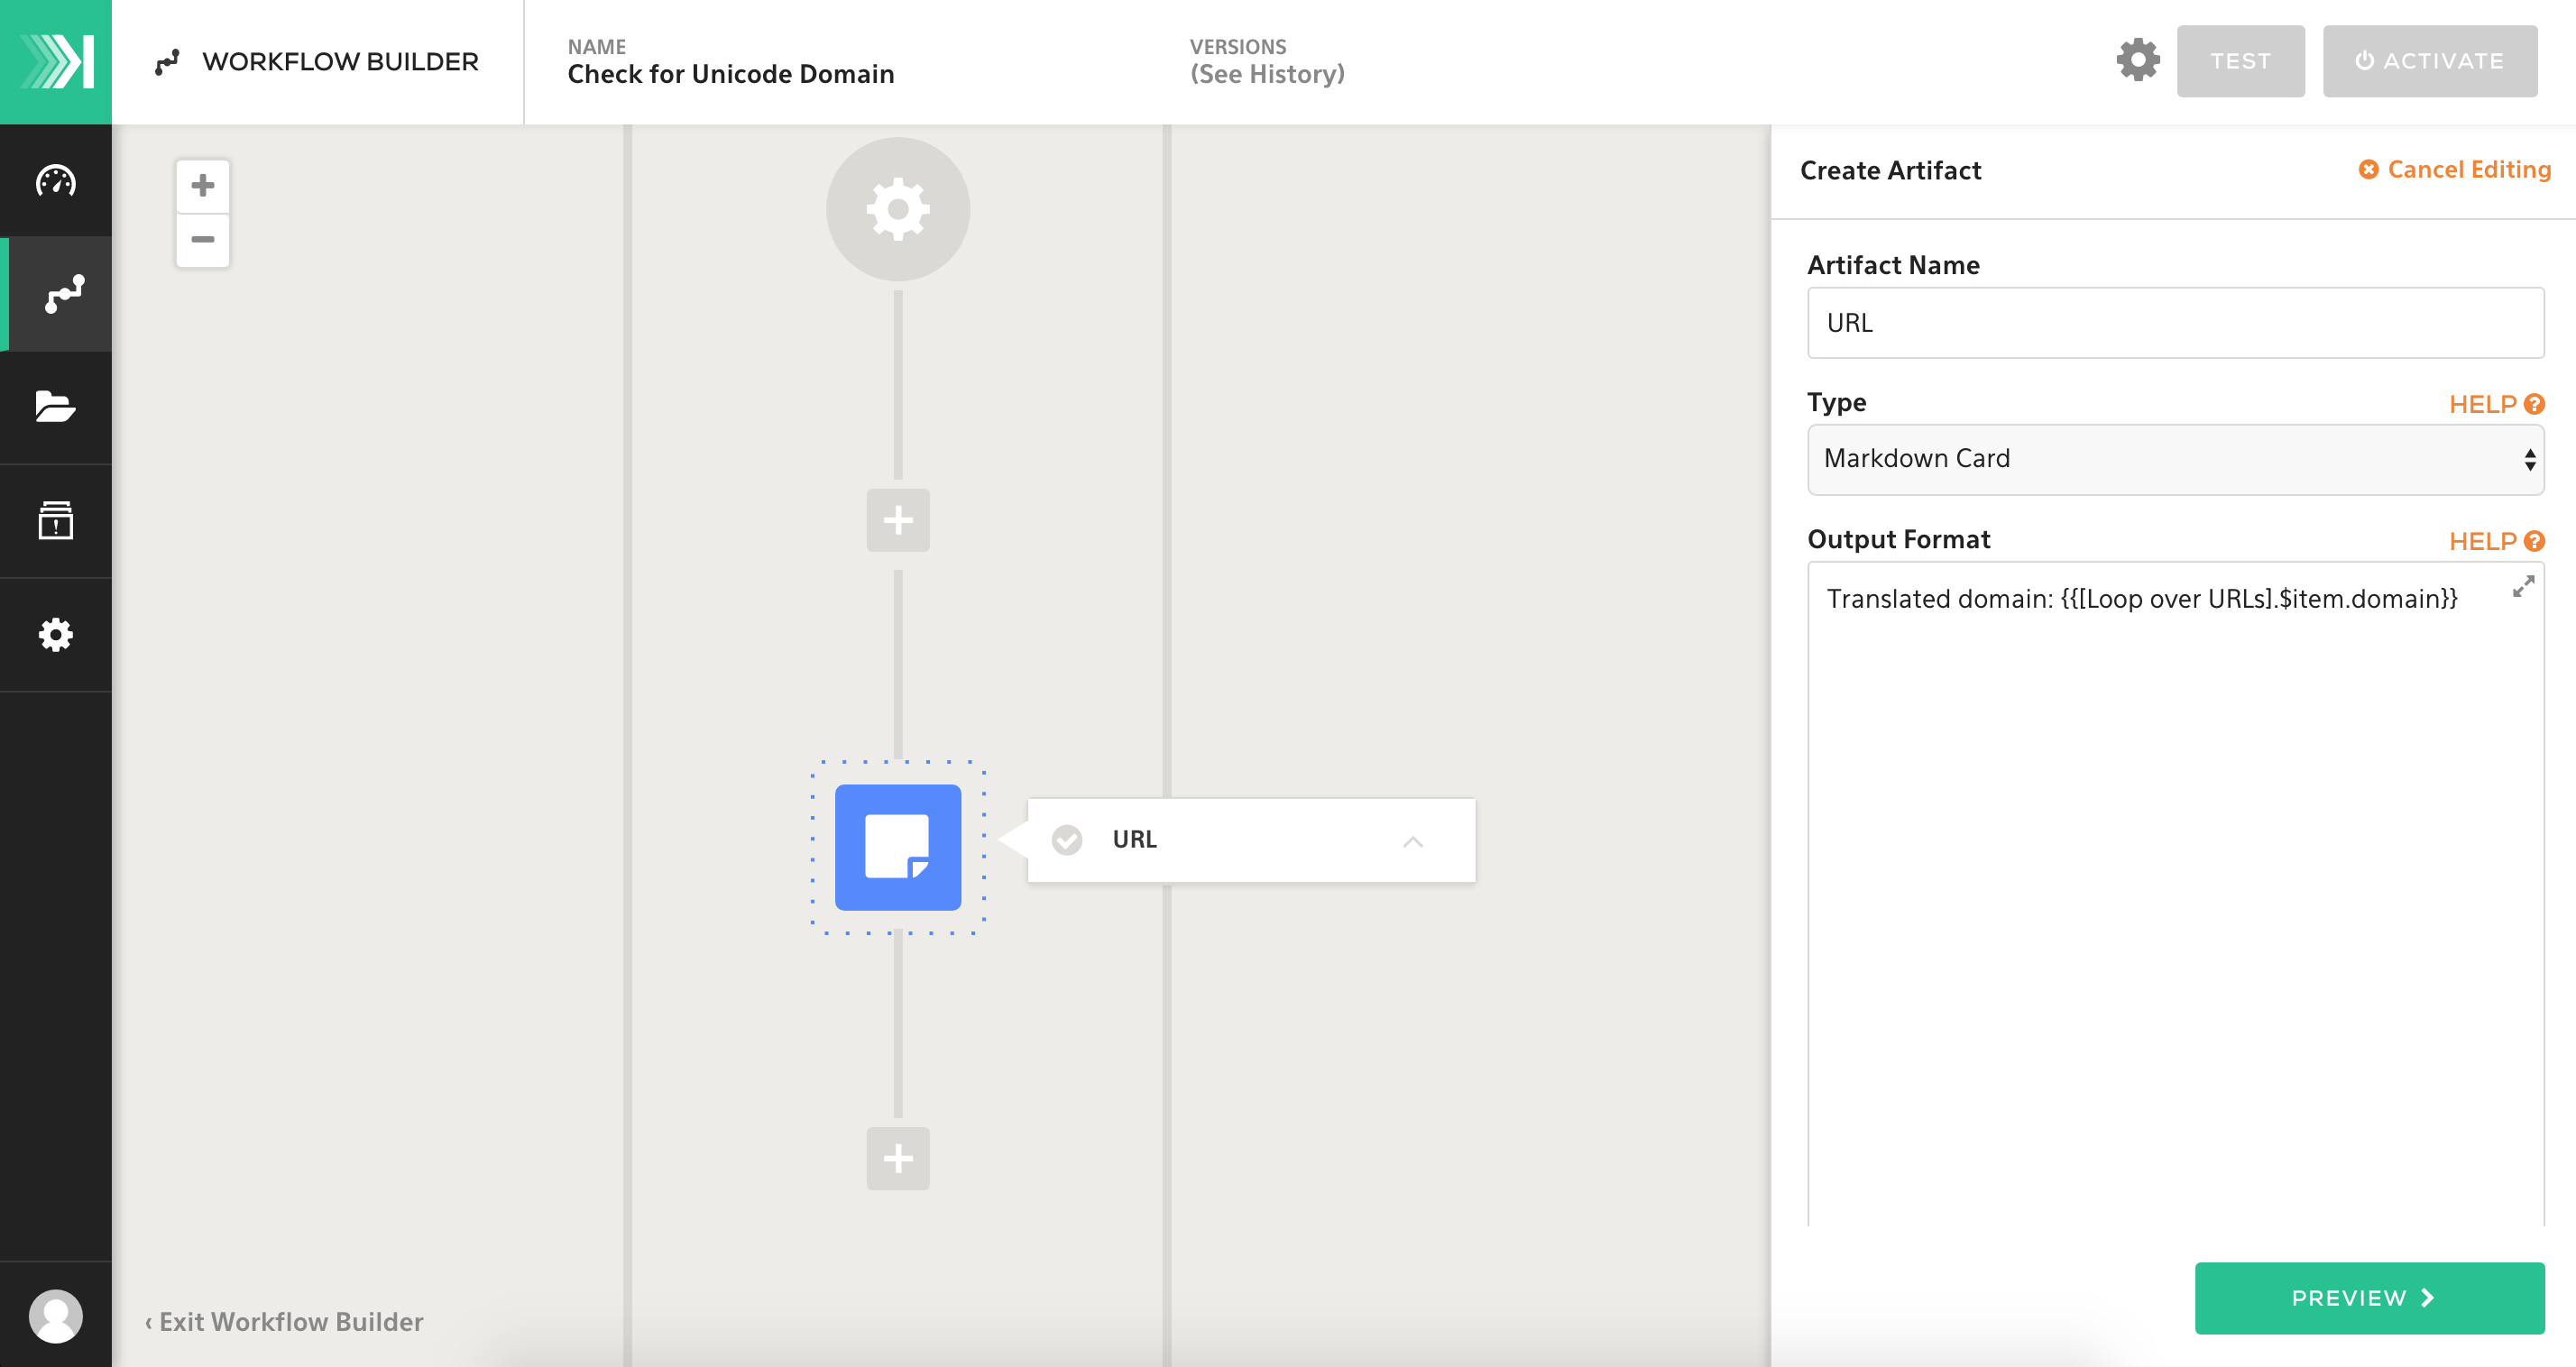This screenshot has height=1367, width=2576.
Task: Open the dashboard gauge icon in sidebar
Action: pyautogui.click(x=56, y=181)
